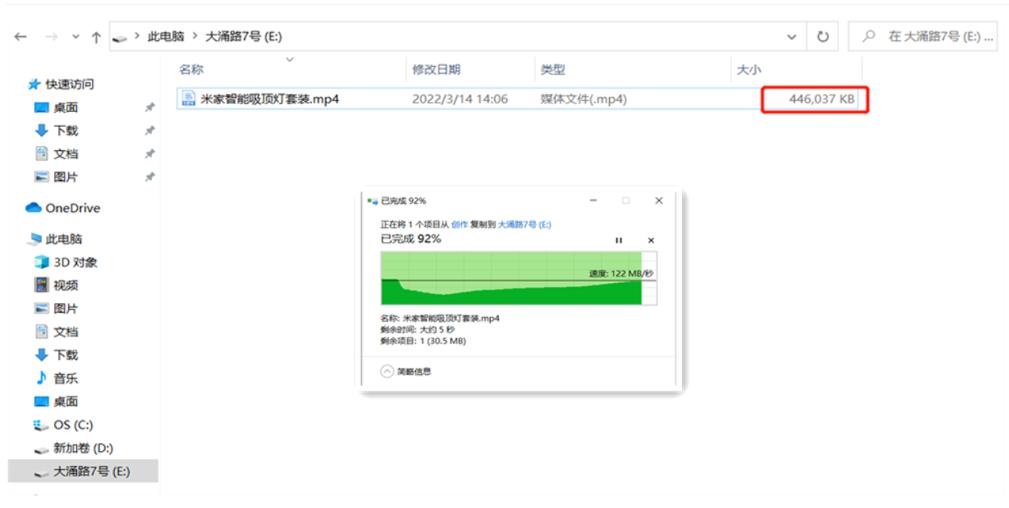The height and width of the screenshot is (508, 1009).
Task: Select 3D 对象 folder in sidebar
Action: pos(75,262)
